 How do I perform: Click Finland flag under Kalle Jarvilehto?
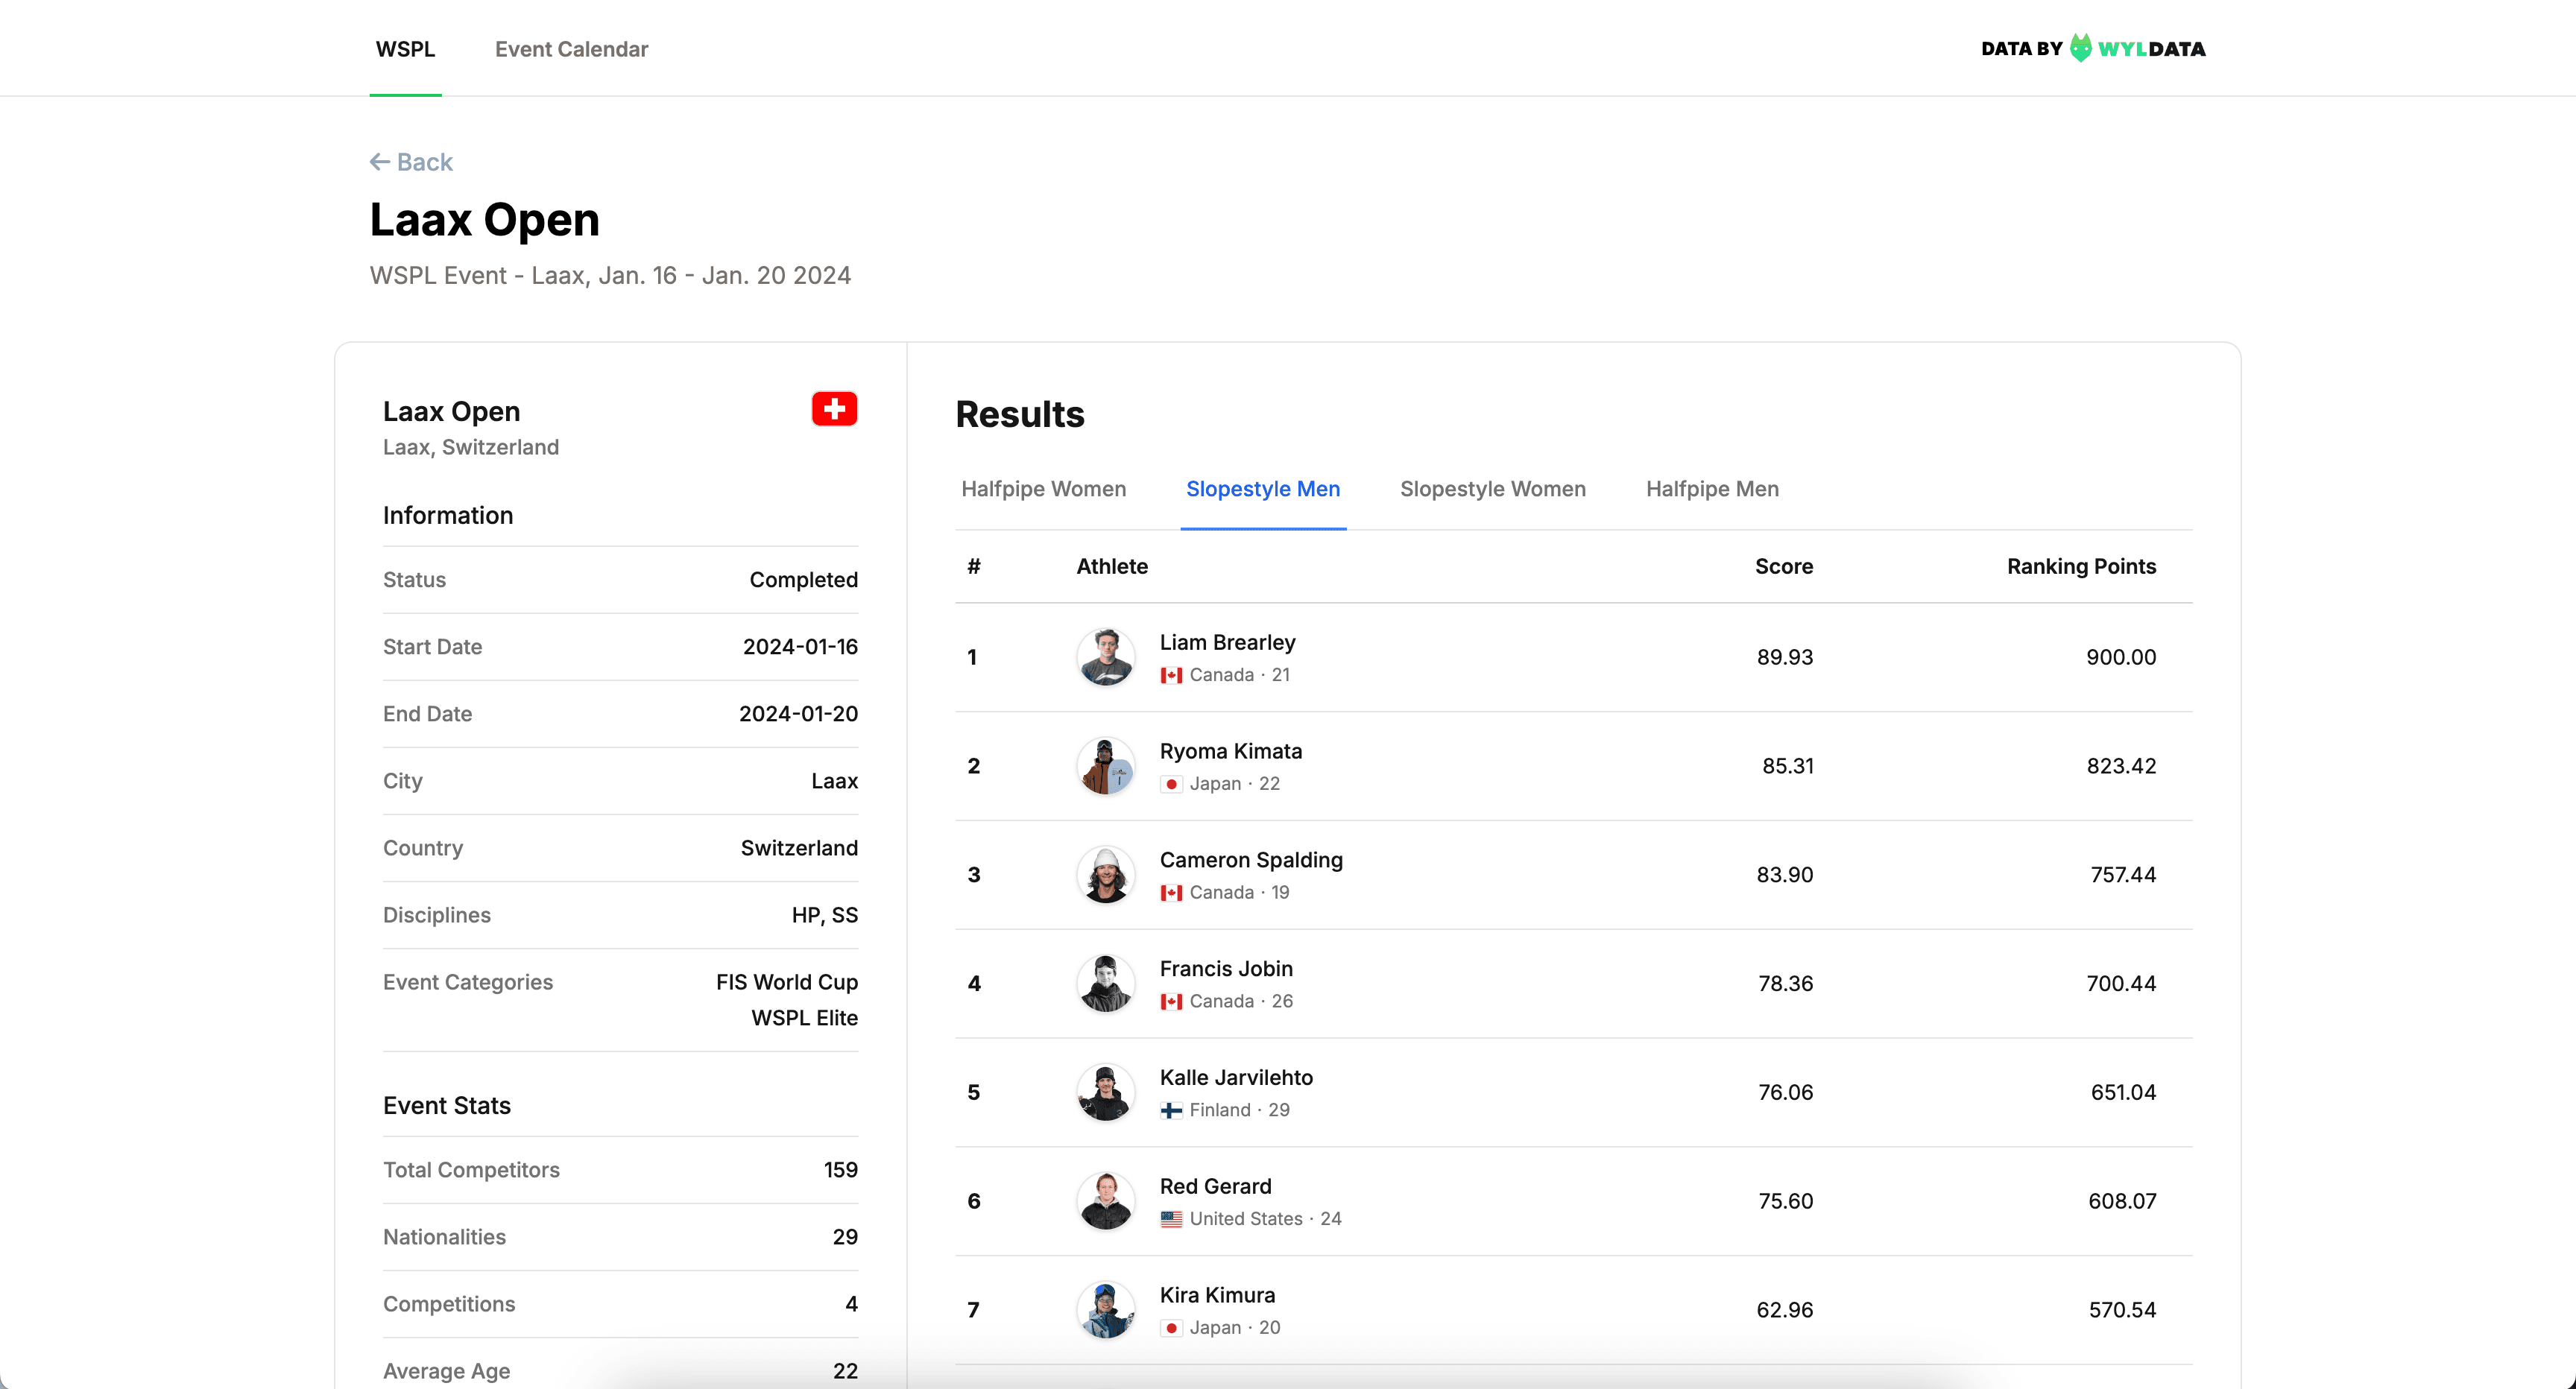pyautogui.click(x=1171, y=1110)
